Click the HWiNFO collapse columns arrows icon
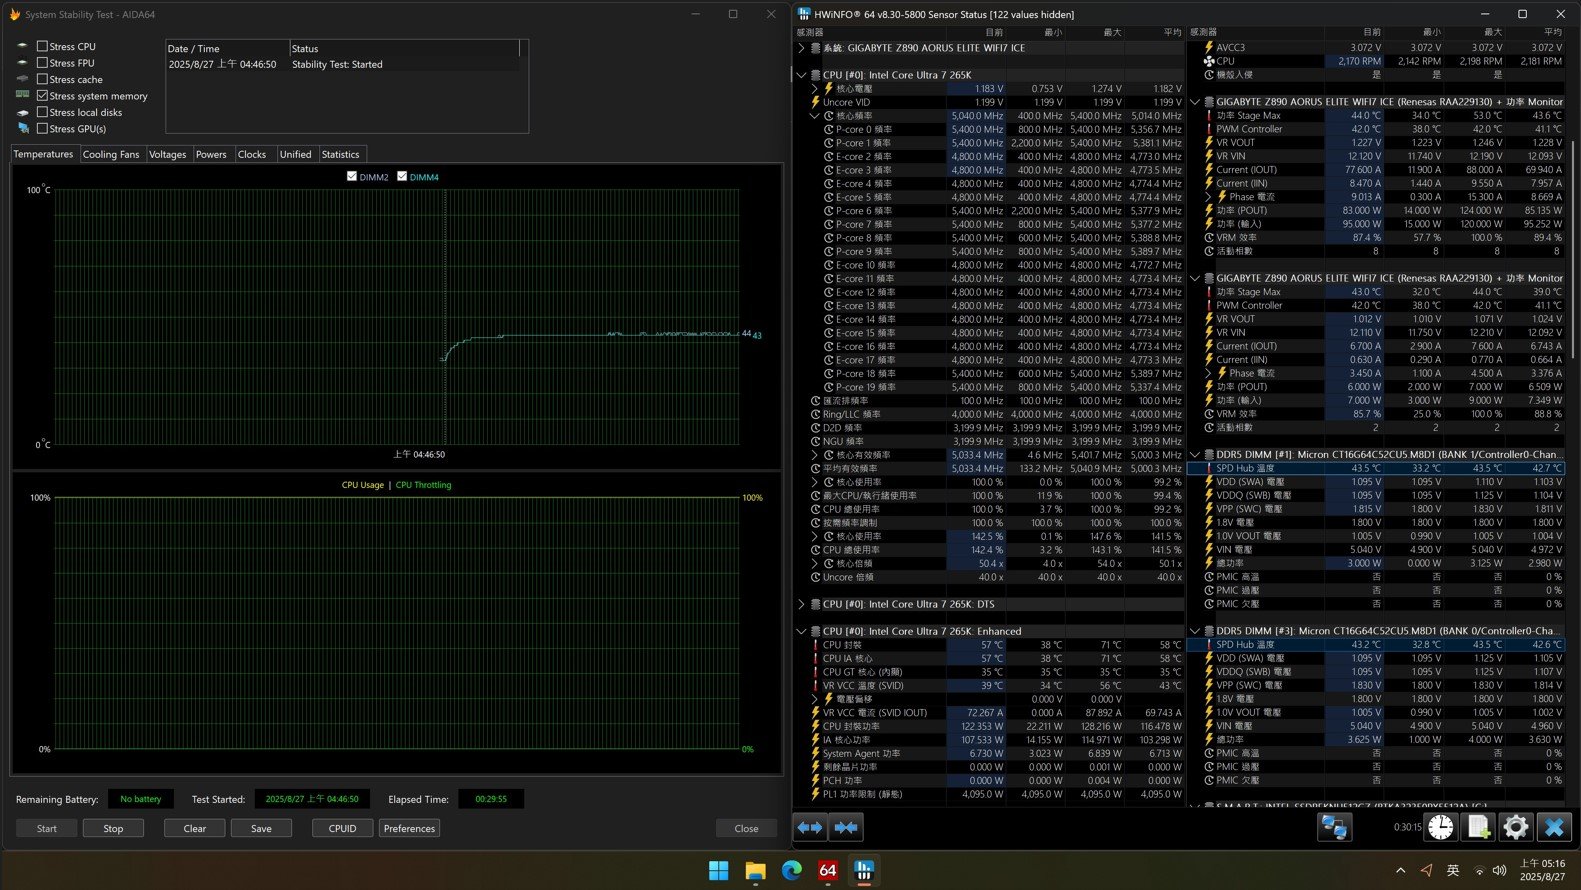Viewport: 1581px width, 890px height. tap(846, 827)
